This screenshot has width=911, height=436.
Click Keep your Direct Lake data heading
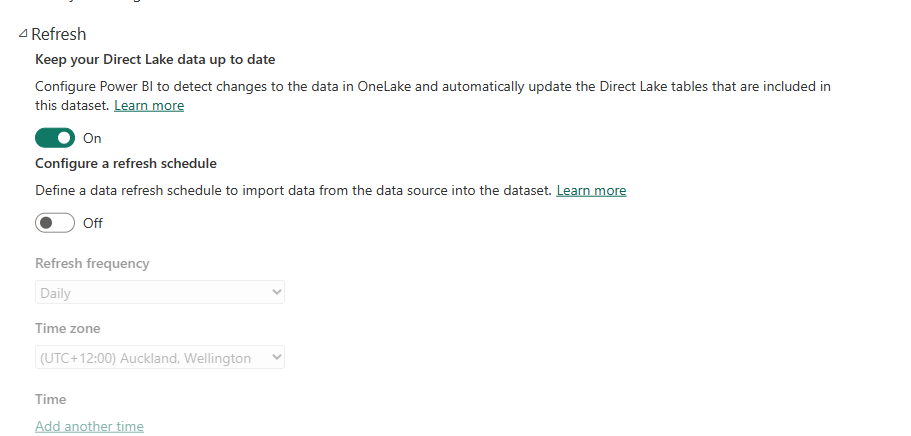[x=155, y=60]
